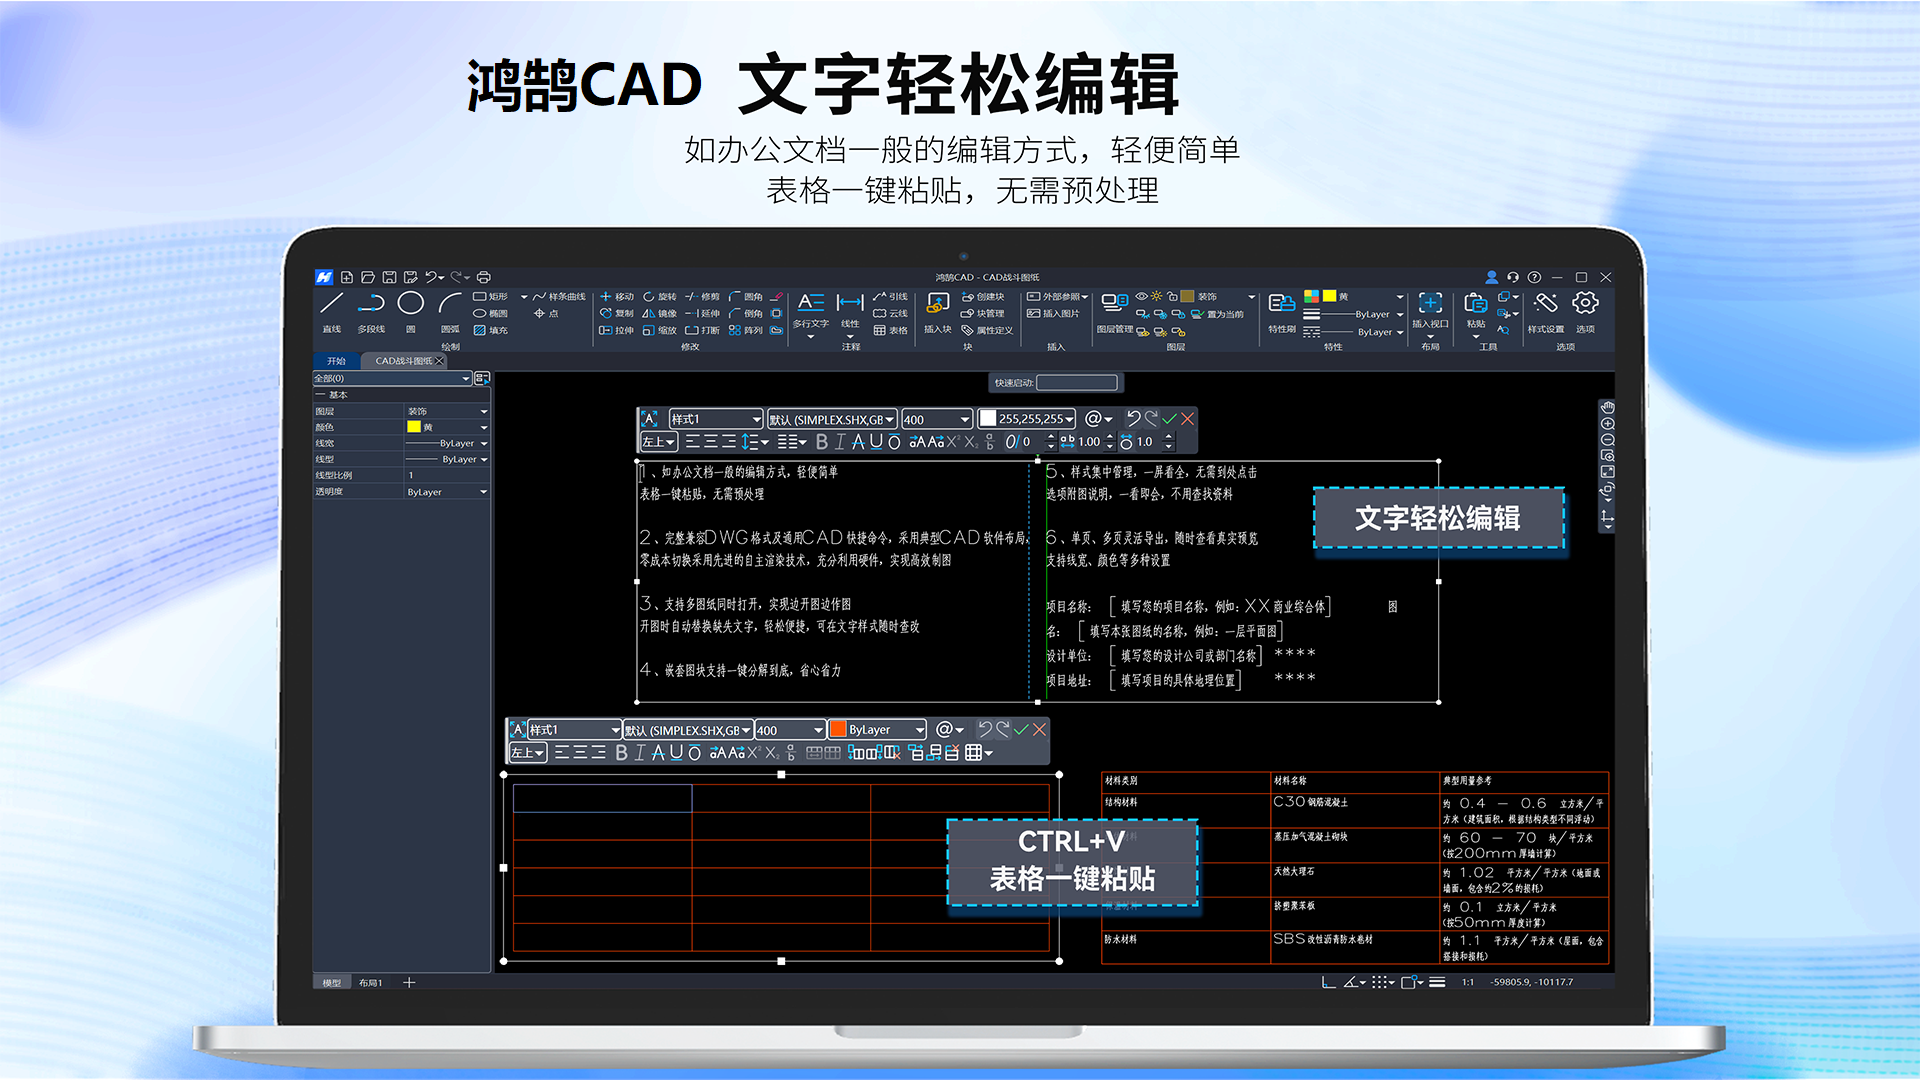The height and width of the screenshot is (1080, 1920).
Task: Open the 400 text height dropdown in text editor
Action: coord(936,419)
